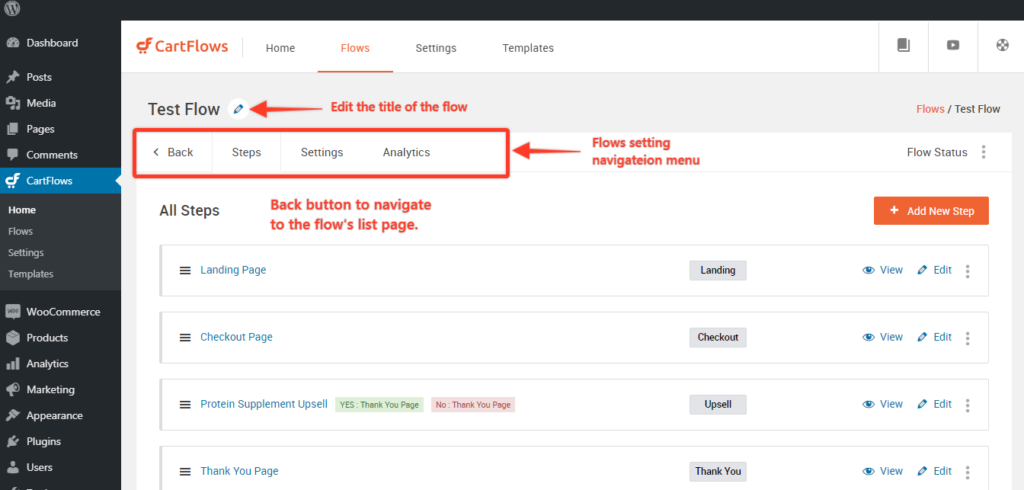Open Upsell row more options
Viewport: 1024px width, 490px height.
[x=967, y=405]
